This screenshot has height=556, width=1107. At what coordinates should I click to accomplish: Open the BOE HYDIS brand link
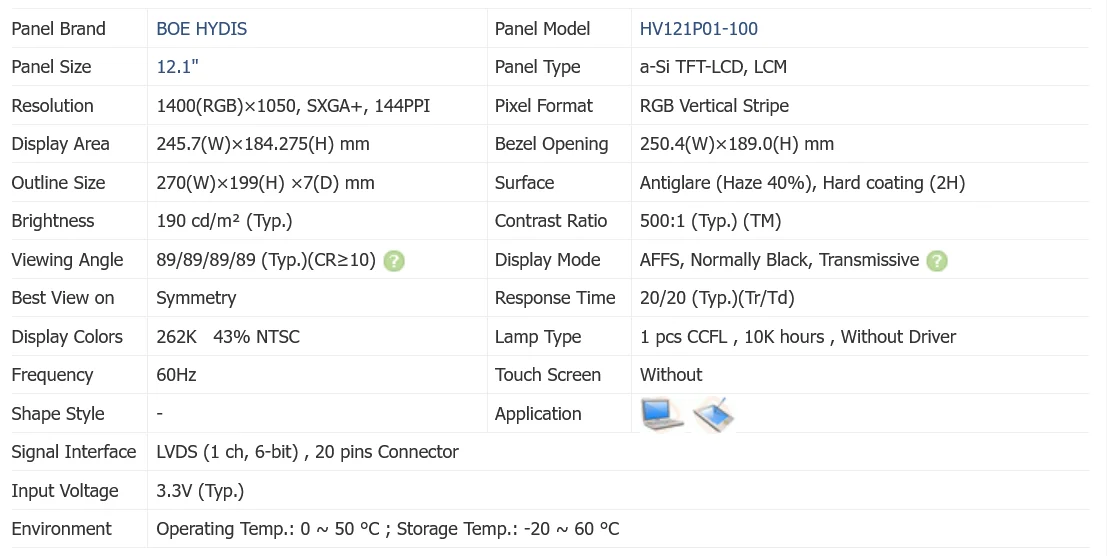[x=202, y=29]
